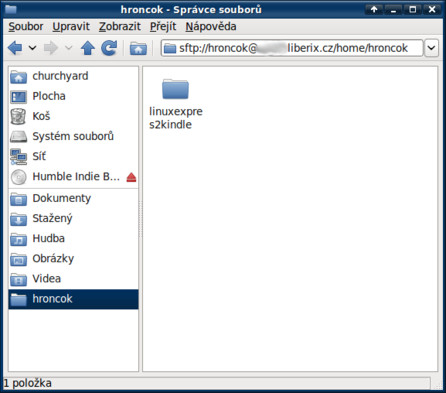Go up to the parent folder
This screenshot has height=393, width=446.
click(88, 48)
